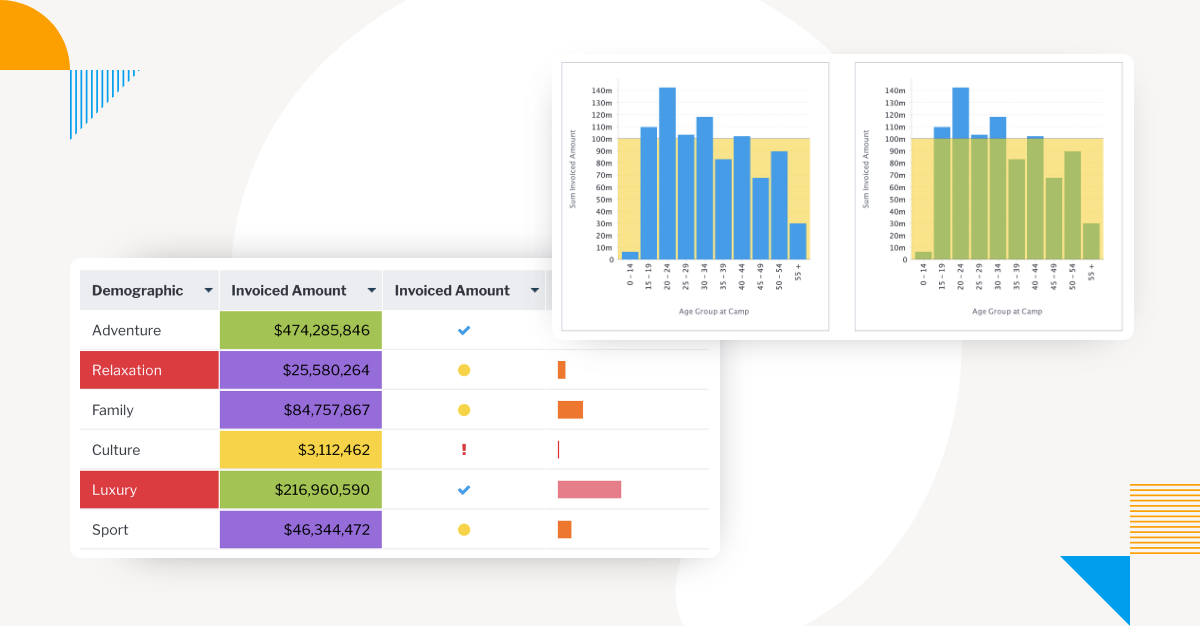The height and width of the screenshot is (626, 1200).
Task: Click the blue checkmark in the Luxury row
Action: [464, 490]
